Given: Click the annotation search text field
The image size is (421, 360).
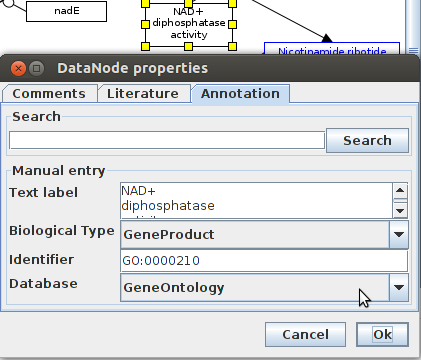Looking at the screenshot, I should tap(167, 140).
